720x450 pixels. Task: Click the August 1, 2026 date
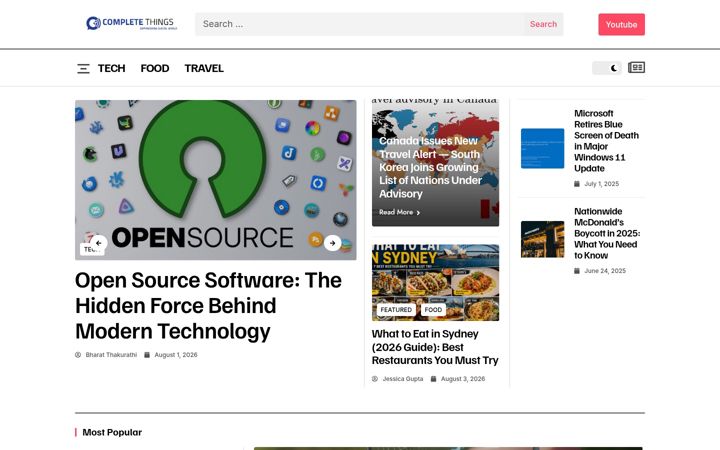pyautogui.click(x=176, y=355)
